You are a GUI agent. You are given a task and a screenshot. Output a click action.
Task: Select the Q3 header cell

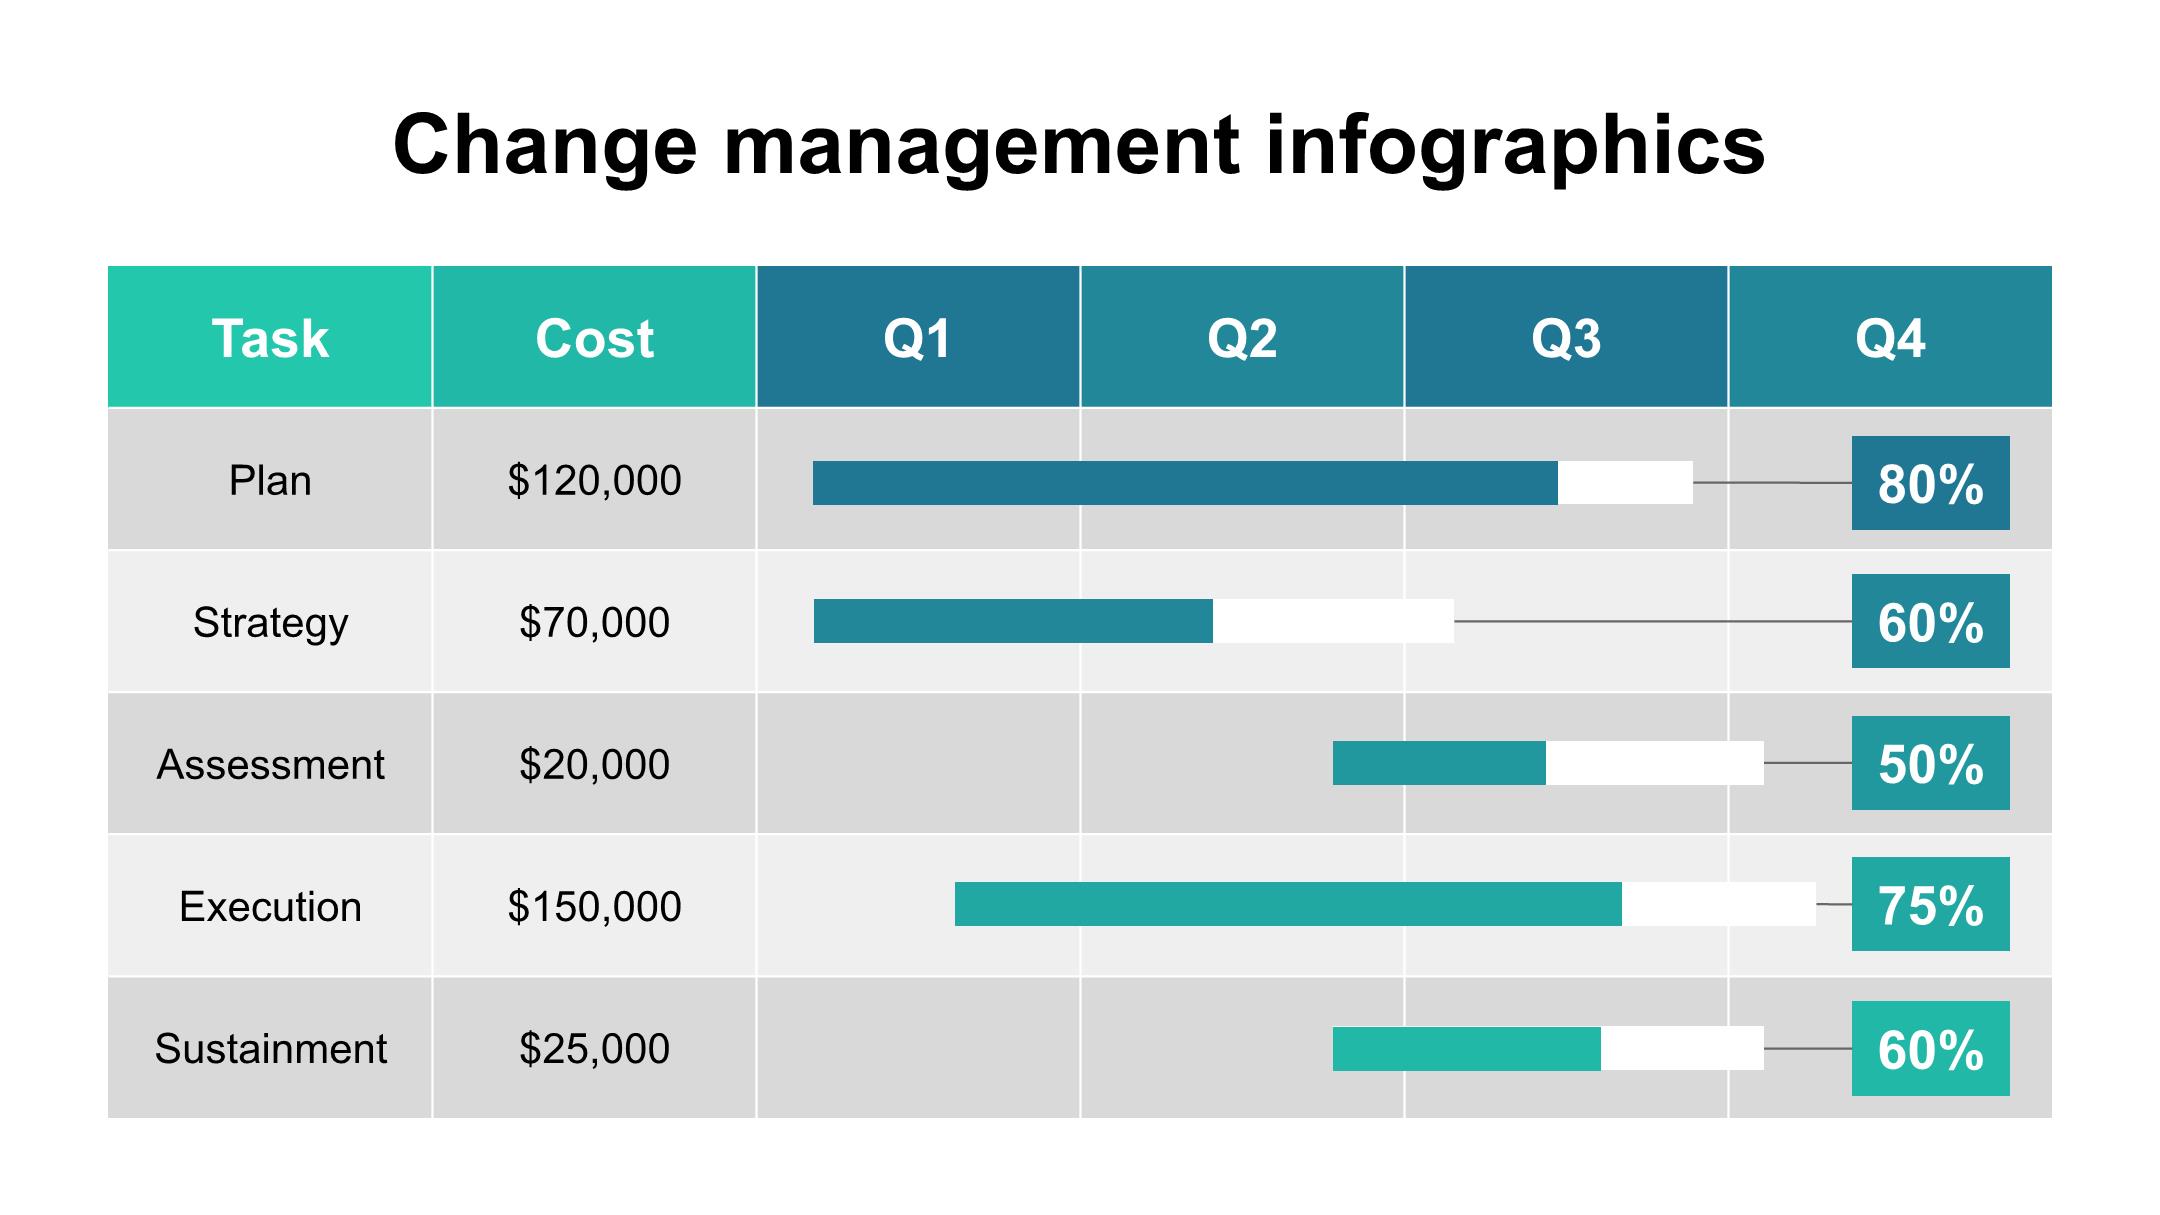pos(1566,338)
